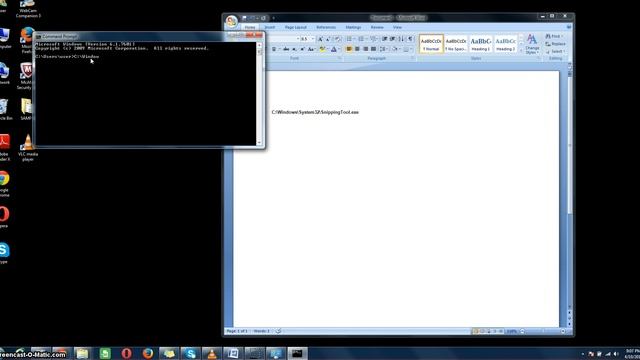Open Word Help icon
640x360 pixels.
pos(569,27)
